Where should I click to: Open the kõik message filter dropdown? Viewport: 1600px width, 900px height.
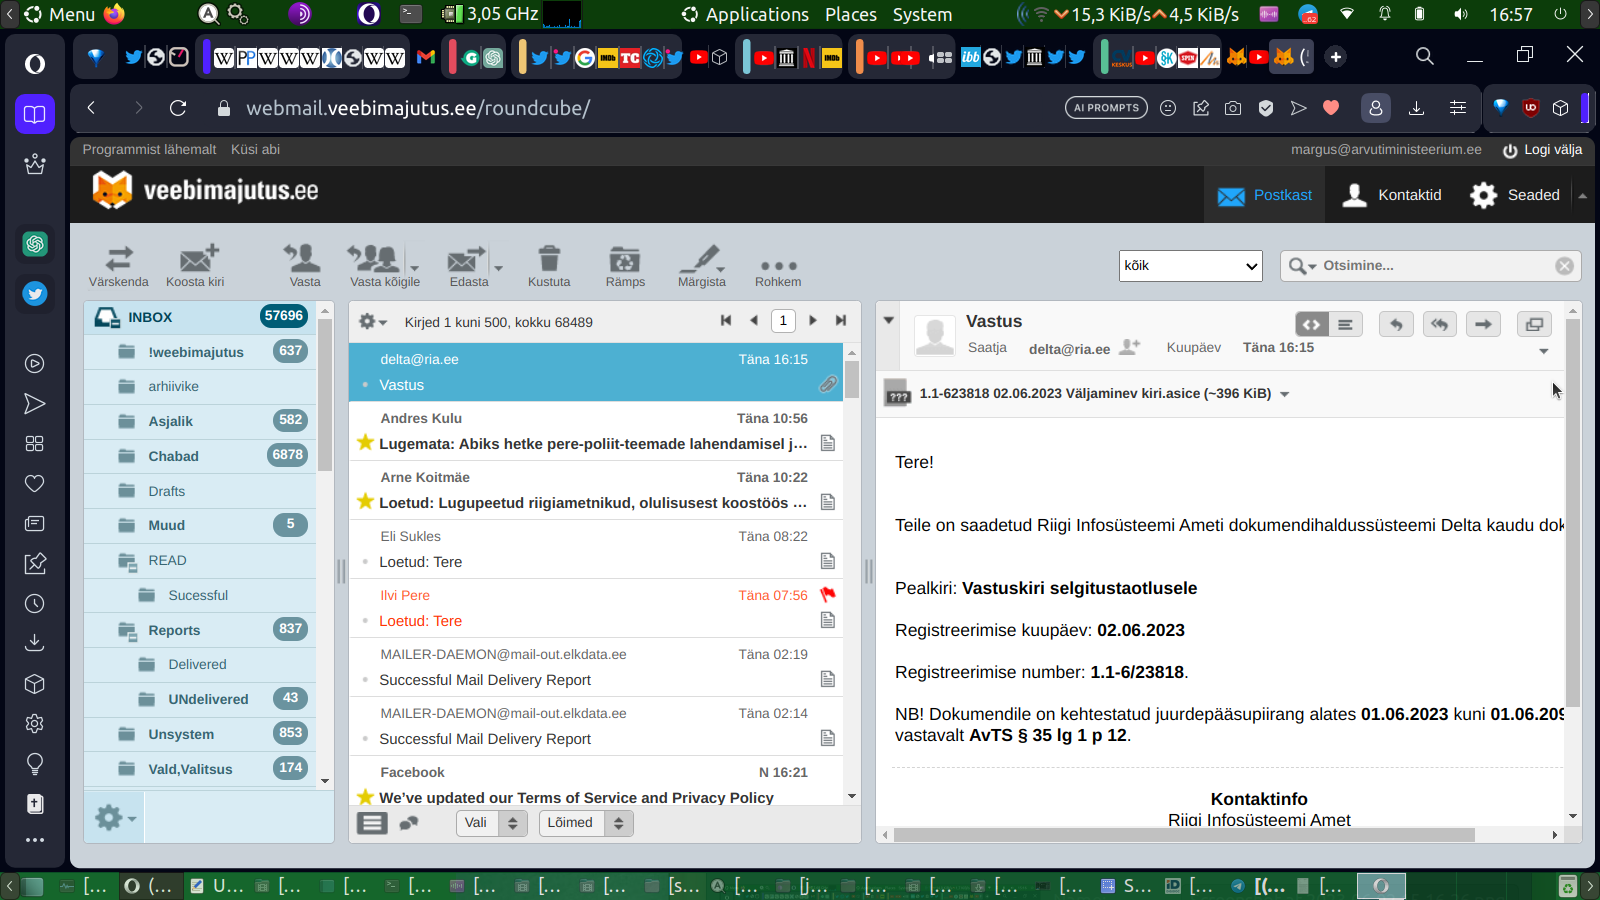[1190, 266]
